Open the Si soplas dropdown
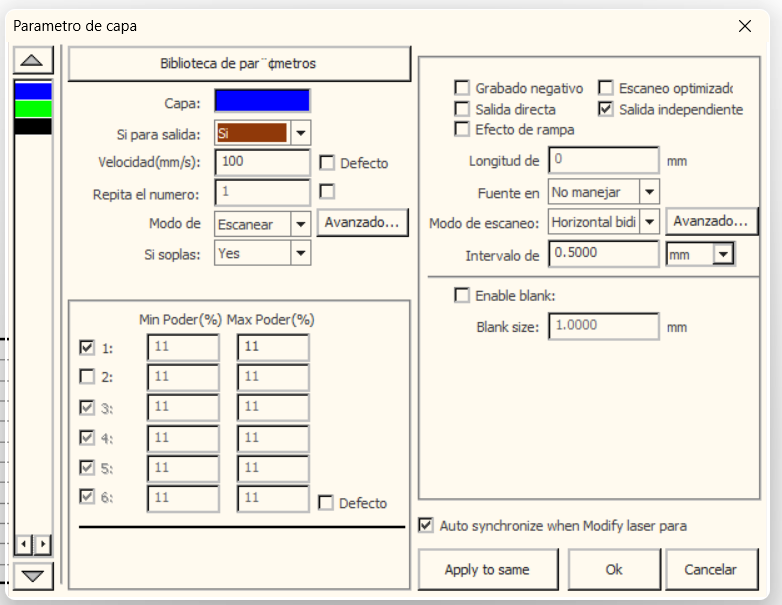 300,254
